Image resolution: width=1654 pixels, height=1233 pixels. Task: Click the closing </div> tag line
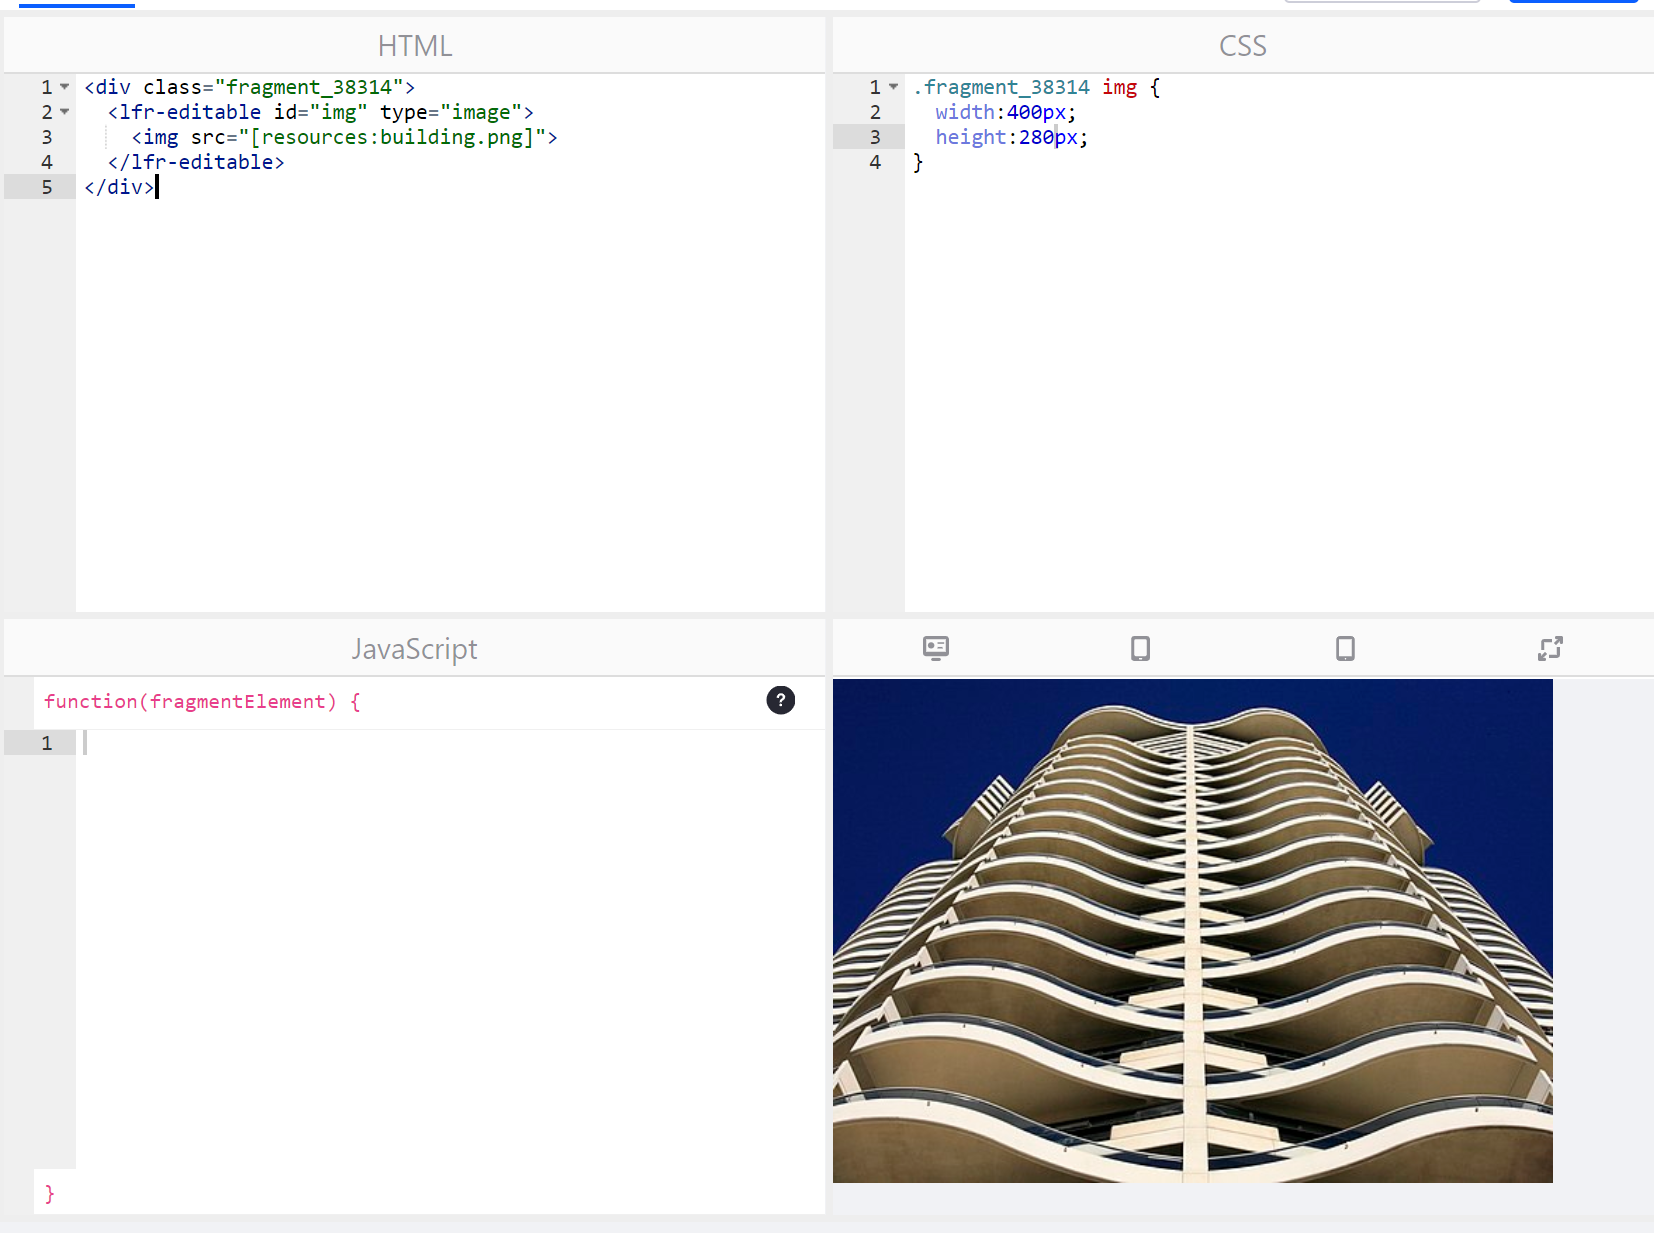(119, 187)
